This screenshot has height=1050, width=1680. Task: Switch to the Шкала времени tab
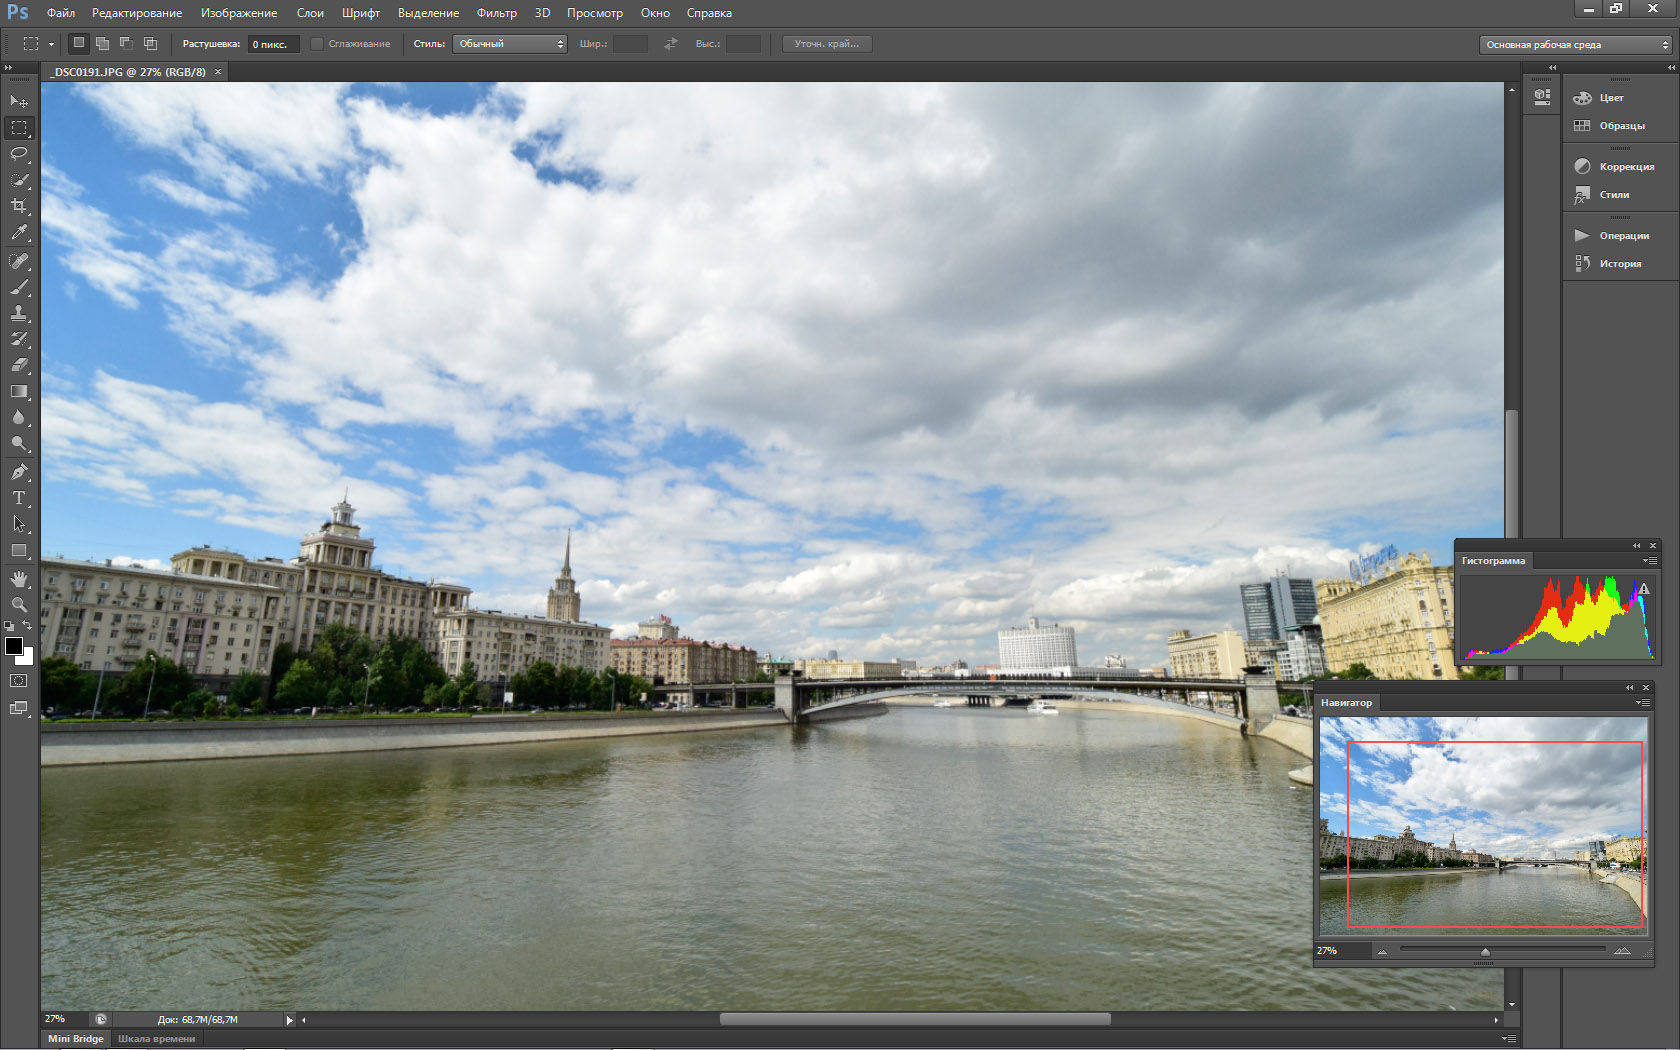pyautogui.click(x=157, y=1039)
